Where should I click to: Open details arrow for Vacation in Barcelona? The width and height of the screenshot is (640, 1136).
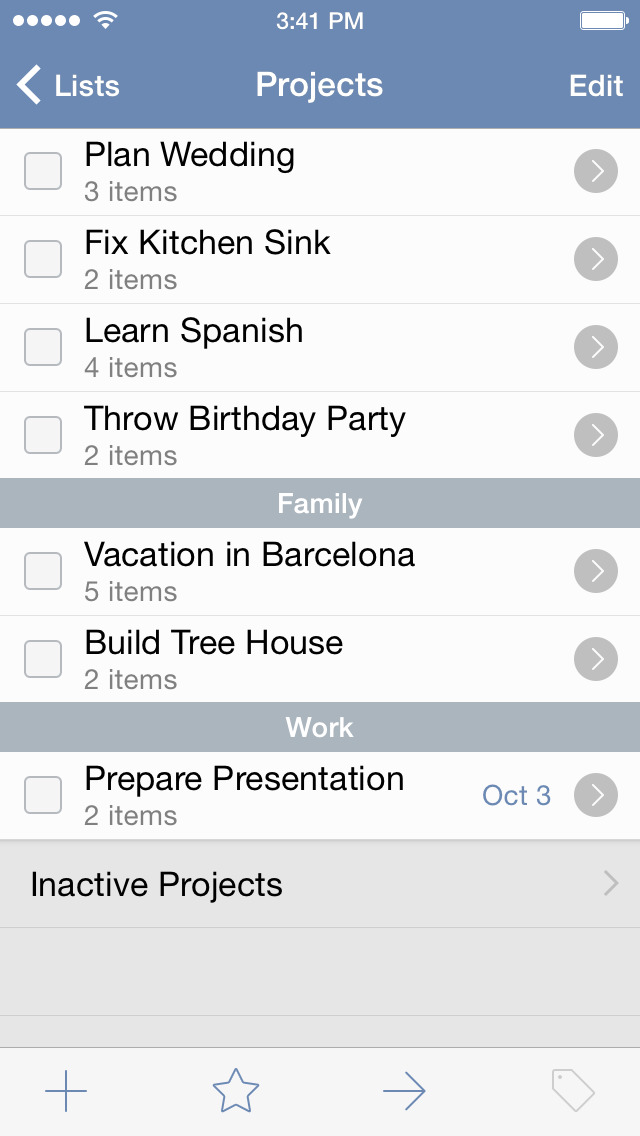click(x=596, y=572)
